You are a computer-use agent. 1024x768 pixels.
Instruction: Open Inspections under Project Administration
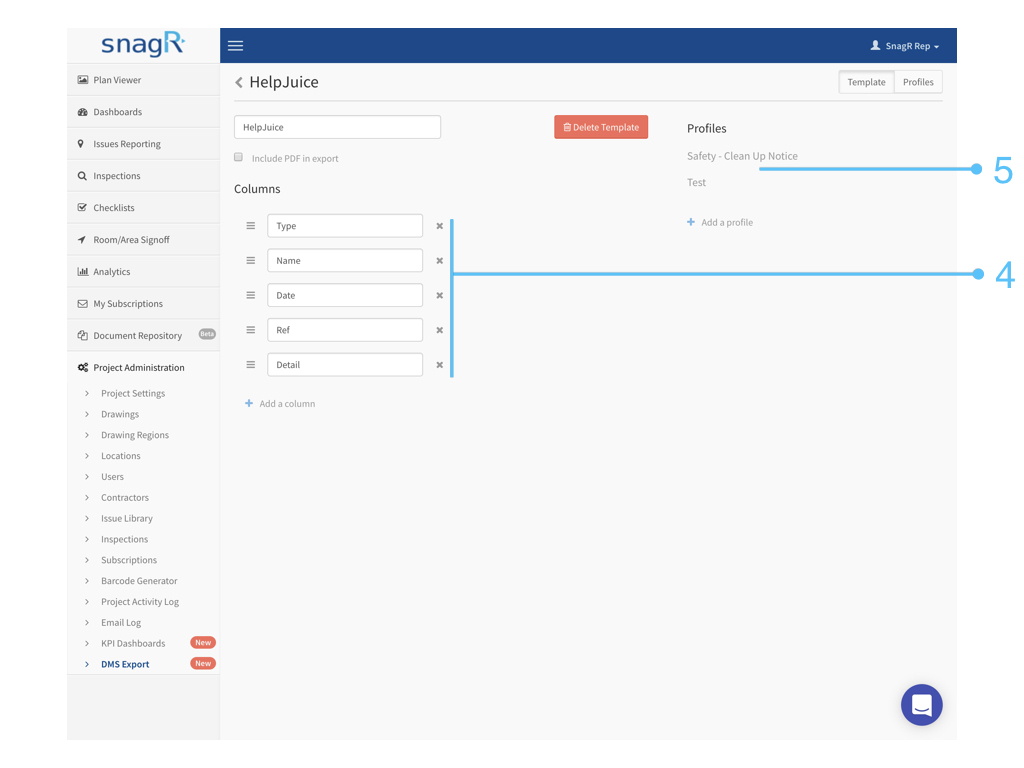(x=124, y=539)
